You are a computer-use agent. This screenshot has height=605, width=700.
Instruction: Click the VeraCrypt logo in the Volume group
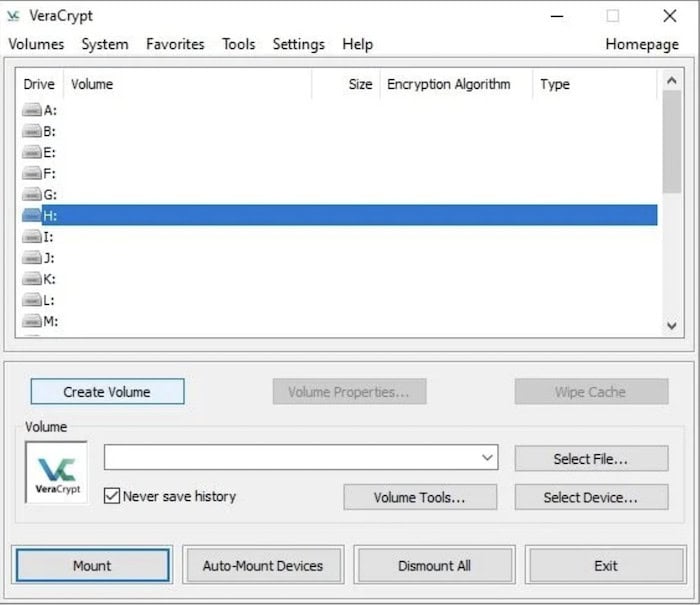pos(57,472)
